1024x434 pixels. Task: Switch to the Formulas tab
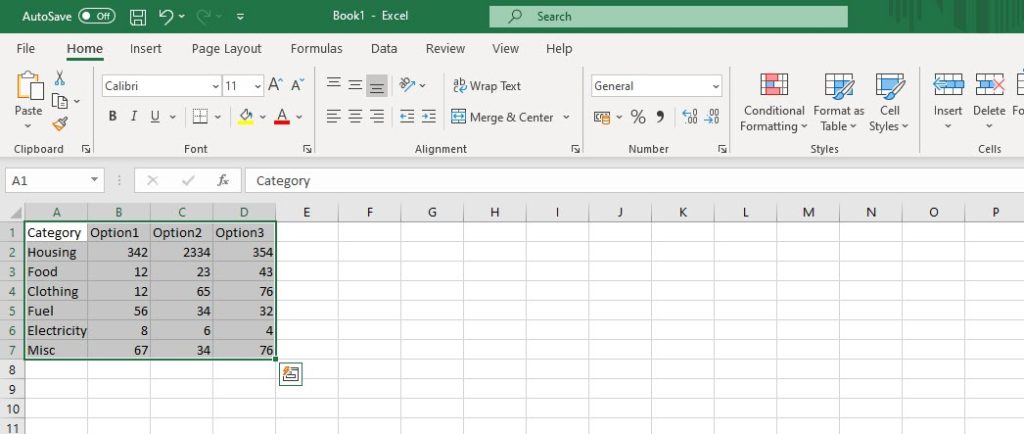(317, 48)
